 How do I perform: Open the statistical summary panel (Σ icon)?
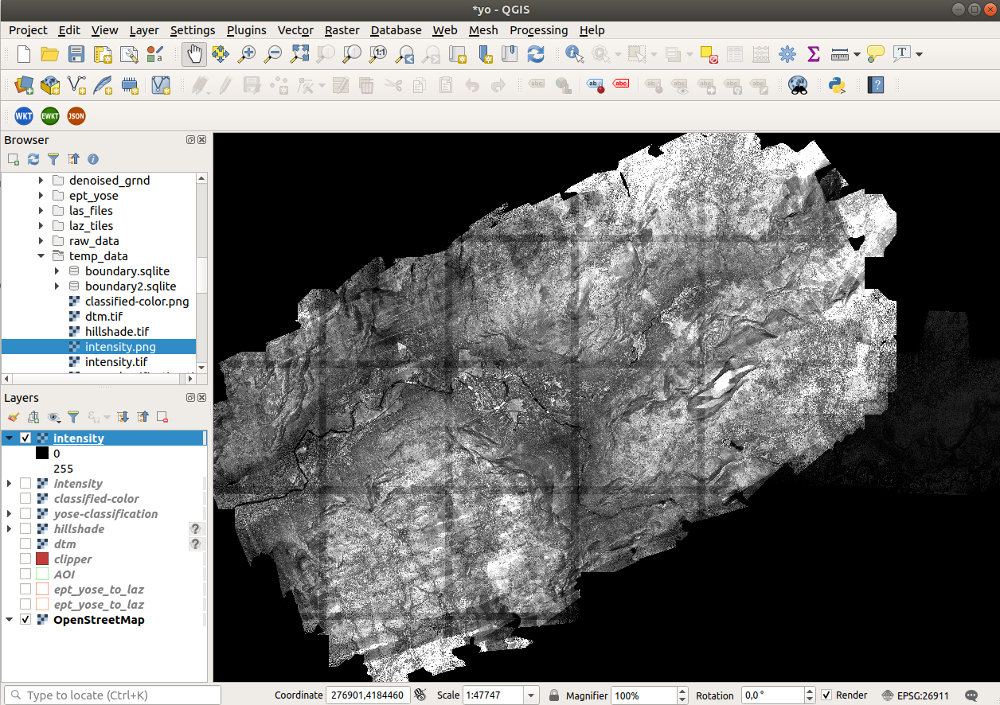813,55
